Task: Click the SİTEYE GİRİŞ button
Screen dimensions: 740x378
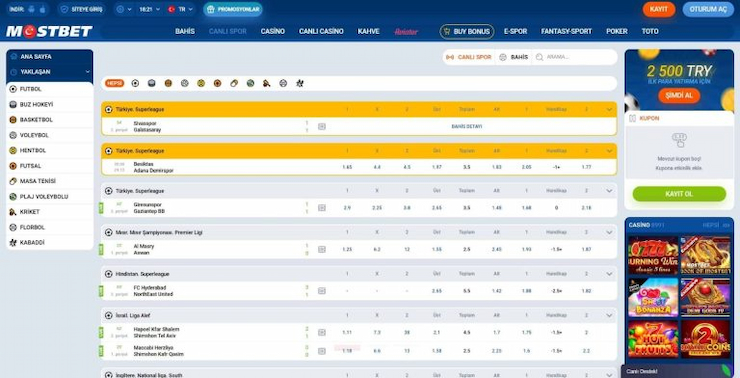Action: coord(82,9)
